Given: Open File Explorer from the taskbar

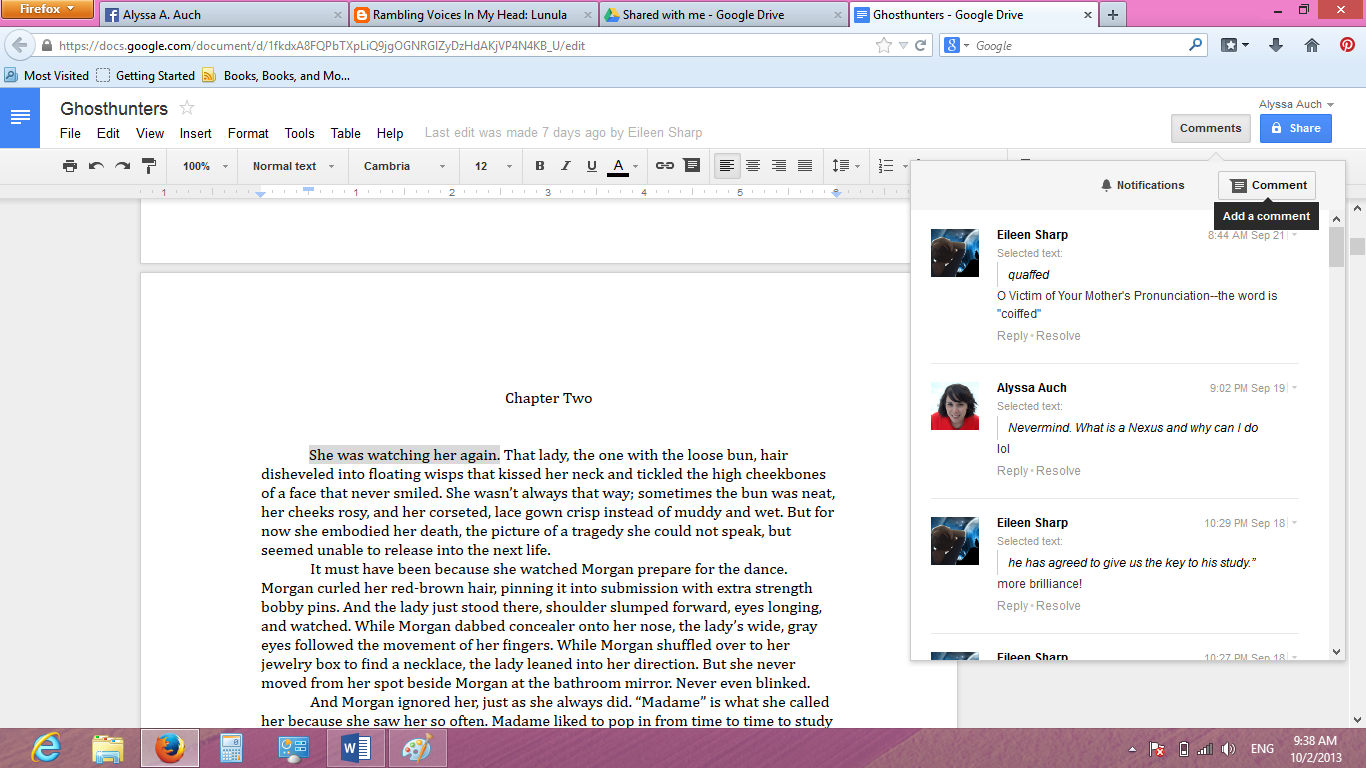Looking at the screenshot, I should coord(108,748).
